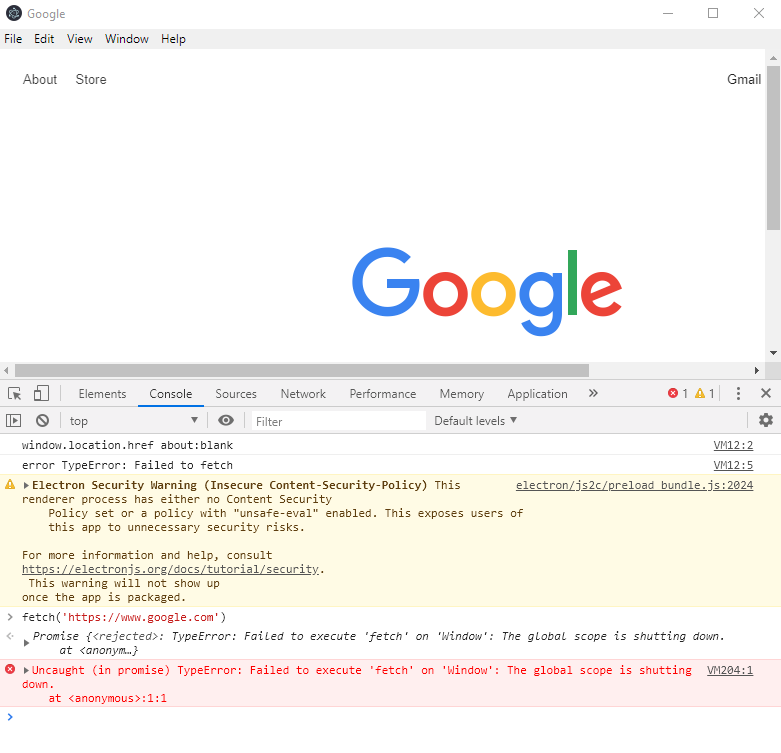The width and height of the screenshot is (781, 753).
Task: Open the top context selector dropdown
Action: (x=133, y=421)
